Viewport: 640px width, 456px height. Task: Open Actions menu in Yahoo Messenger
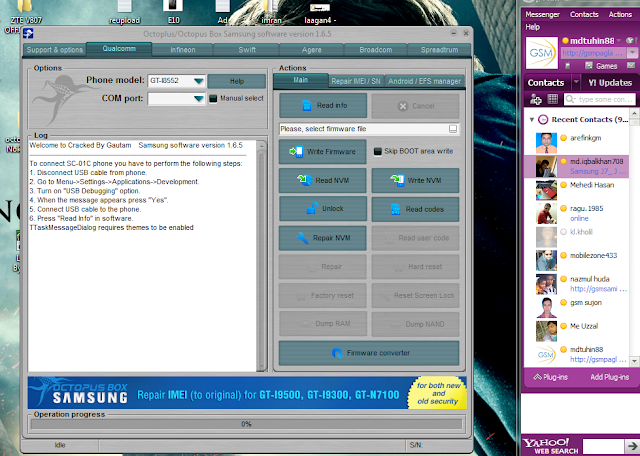[x=620, y=14]
